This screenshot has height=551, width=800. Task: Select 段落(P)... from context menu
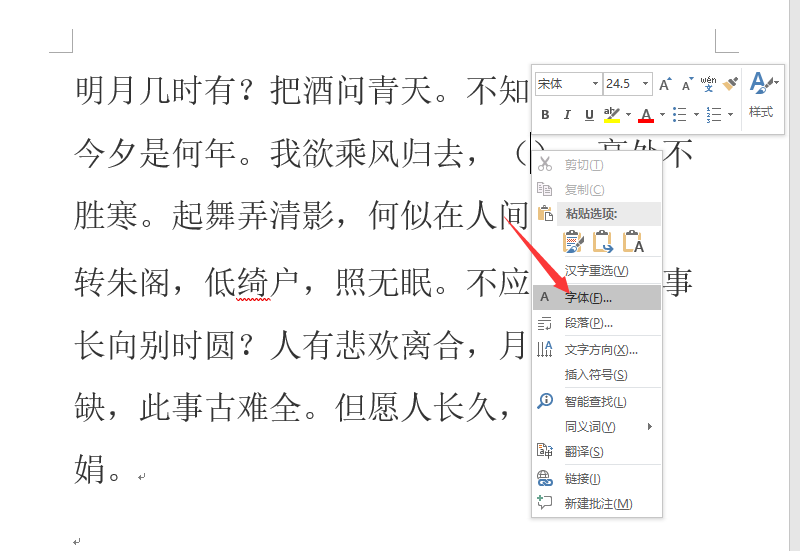pos(597,323)
